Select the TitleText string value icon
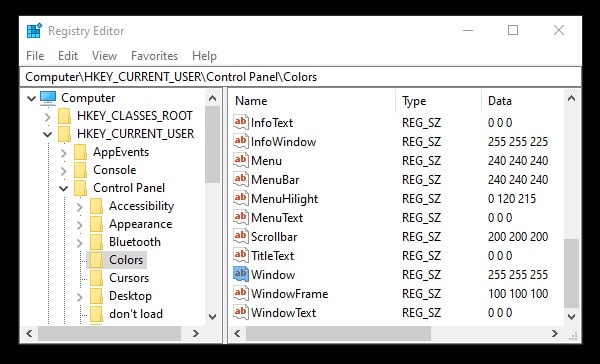This screenshot has height=364, width=600. tap(241, 256)
